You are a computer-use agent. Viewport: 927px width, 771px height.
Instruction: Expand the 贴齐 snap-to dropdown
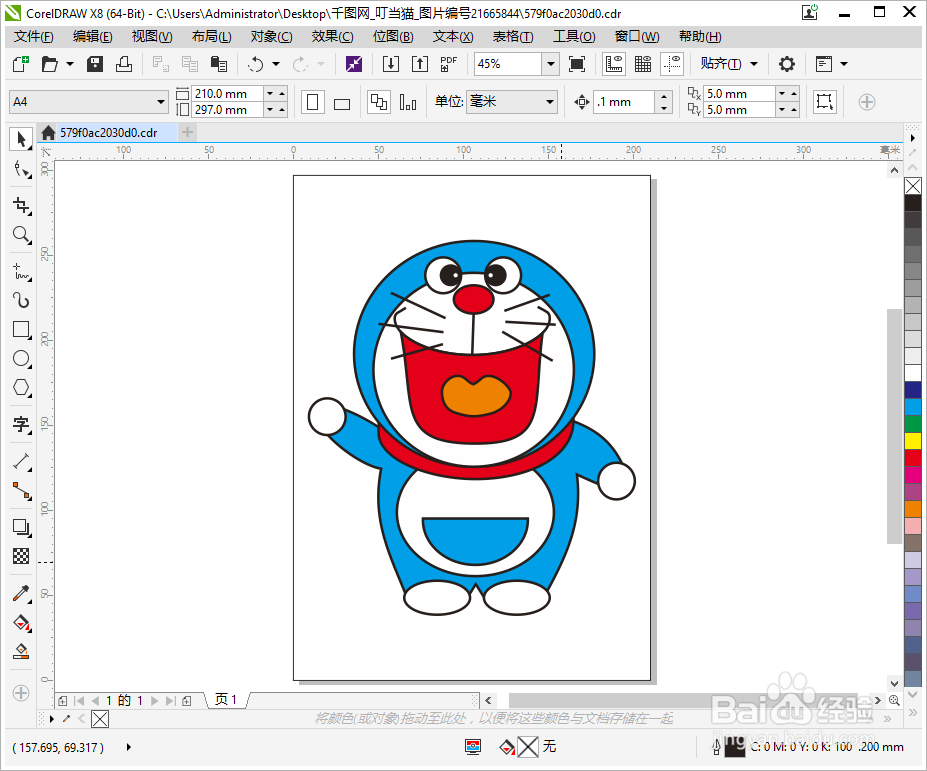point(754,64)
